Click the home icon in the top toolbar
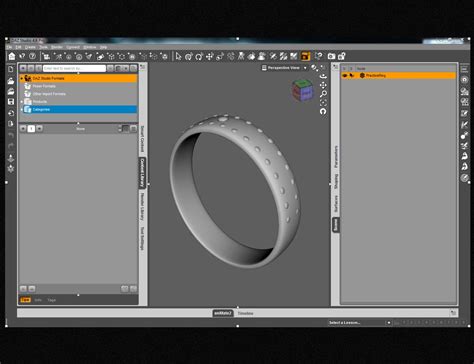This screenshot has height=364, width=474. click(12, 56)
